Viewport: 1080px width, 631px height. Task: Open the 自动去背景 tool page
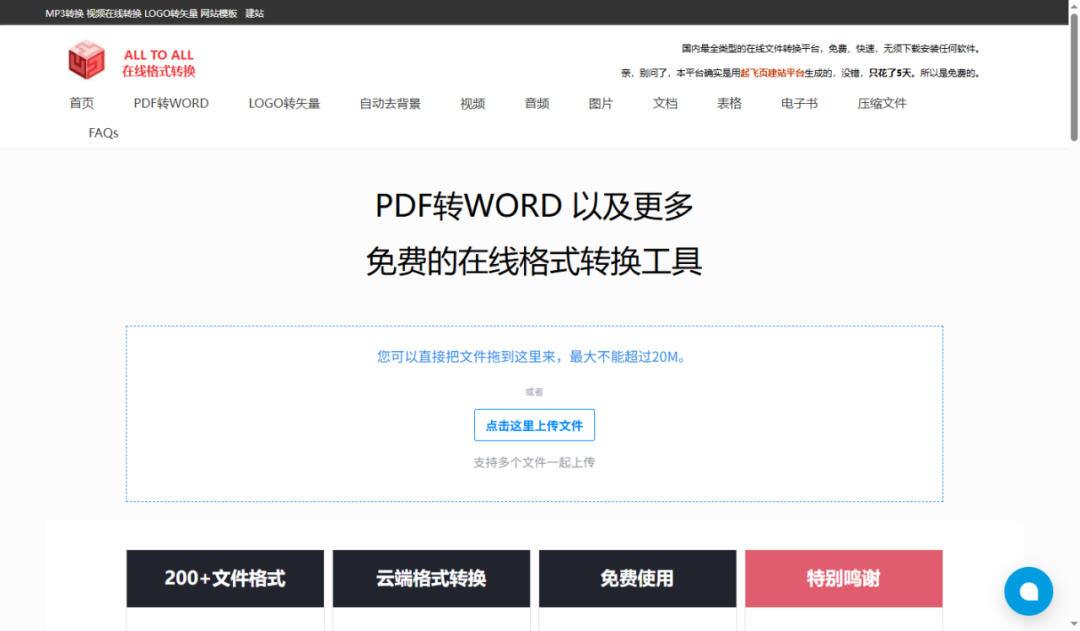[391, 102]
